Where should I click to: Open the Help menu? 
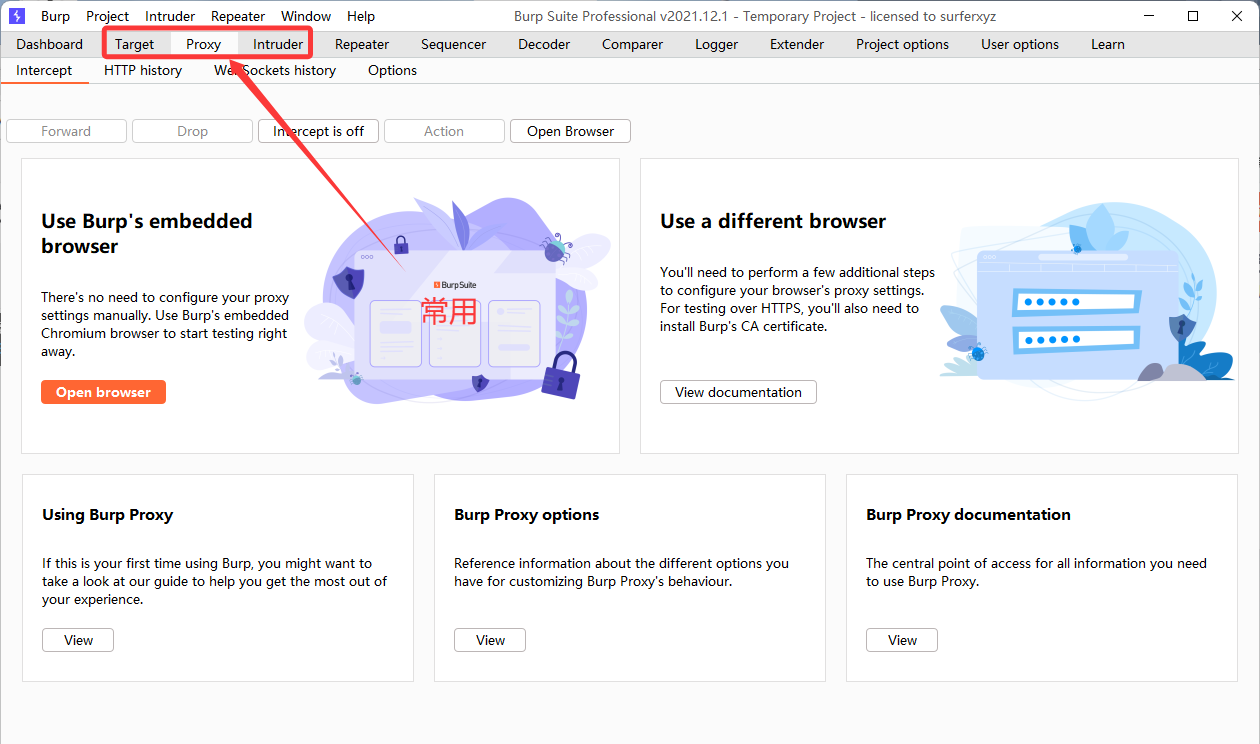click(x=361, y=16)
